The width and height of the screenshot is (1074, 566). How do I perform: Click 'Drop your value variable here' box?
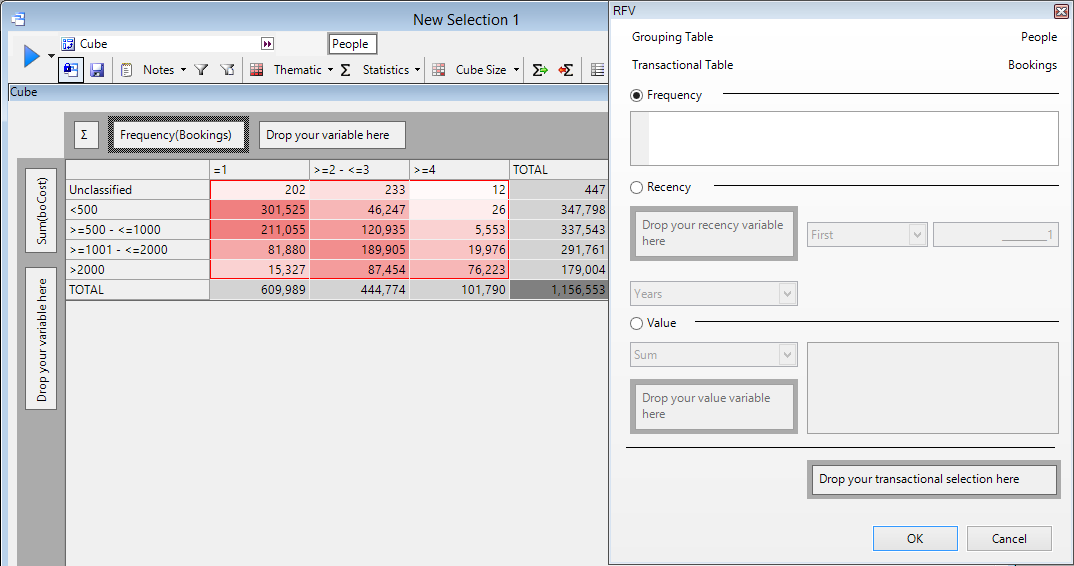click(714, 406)
